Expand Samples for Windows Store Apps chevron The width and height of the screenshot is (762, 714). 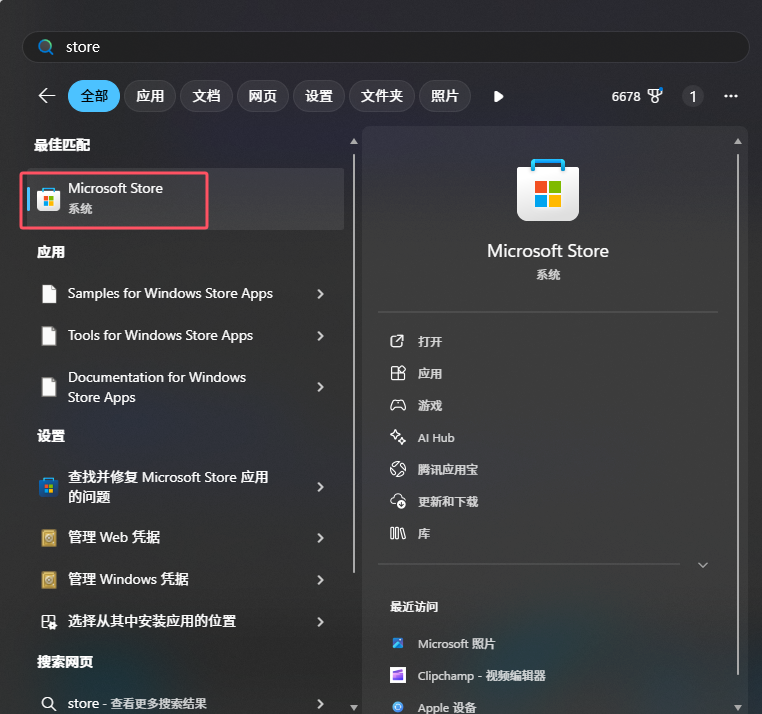pyautogui.click(x=320, y=294)
